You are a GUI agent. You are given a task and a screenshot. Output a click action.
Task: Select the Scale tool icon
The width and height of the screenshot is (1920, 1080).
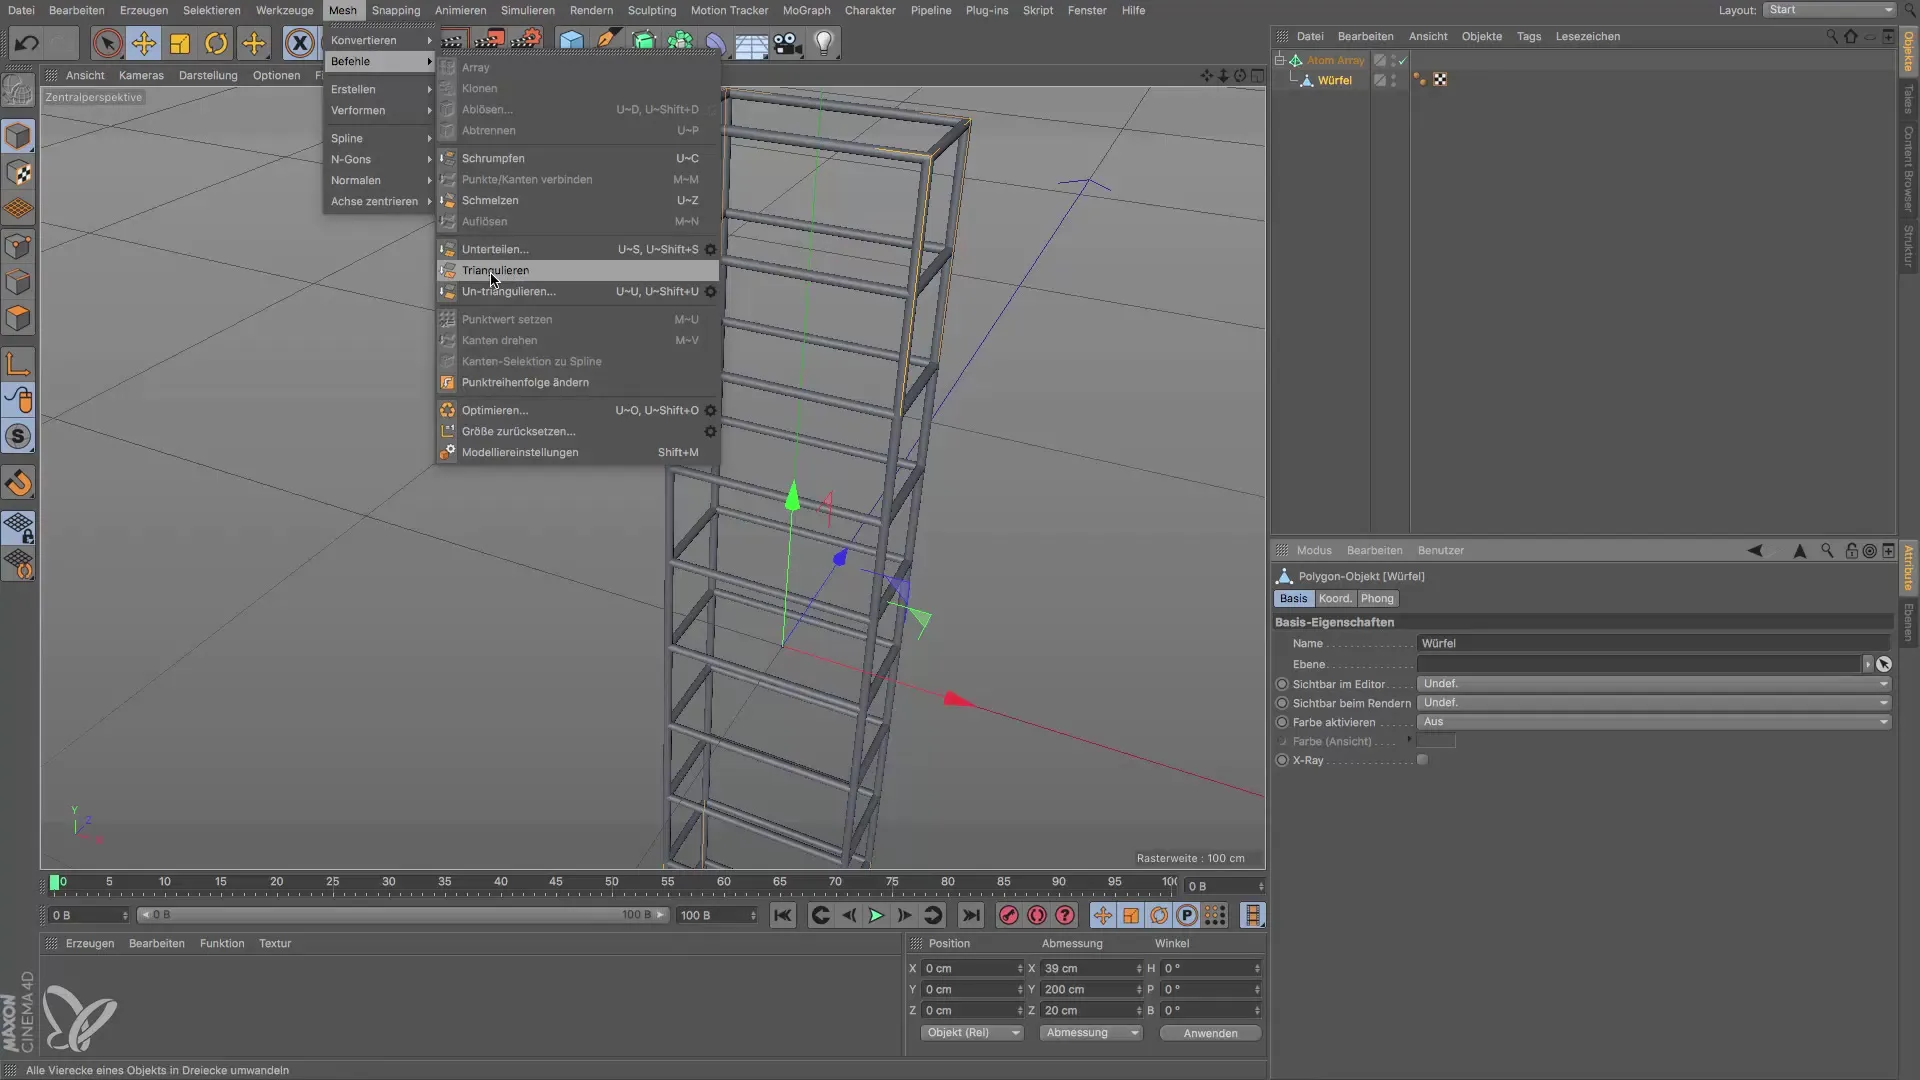coord(180,43)
